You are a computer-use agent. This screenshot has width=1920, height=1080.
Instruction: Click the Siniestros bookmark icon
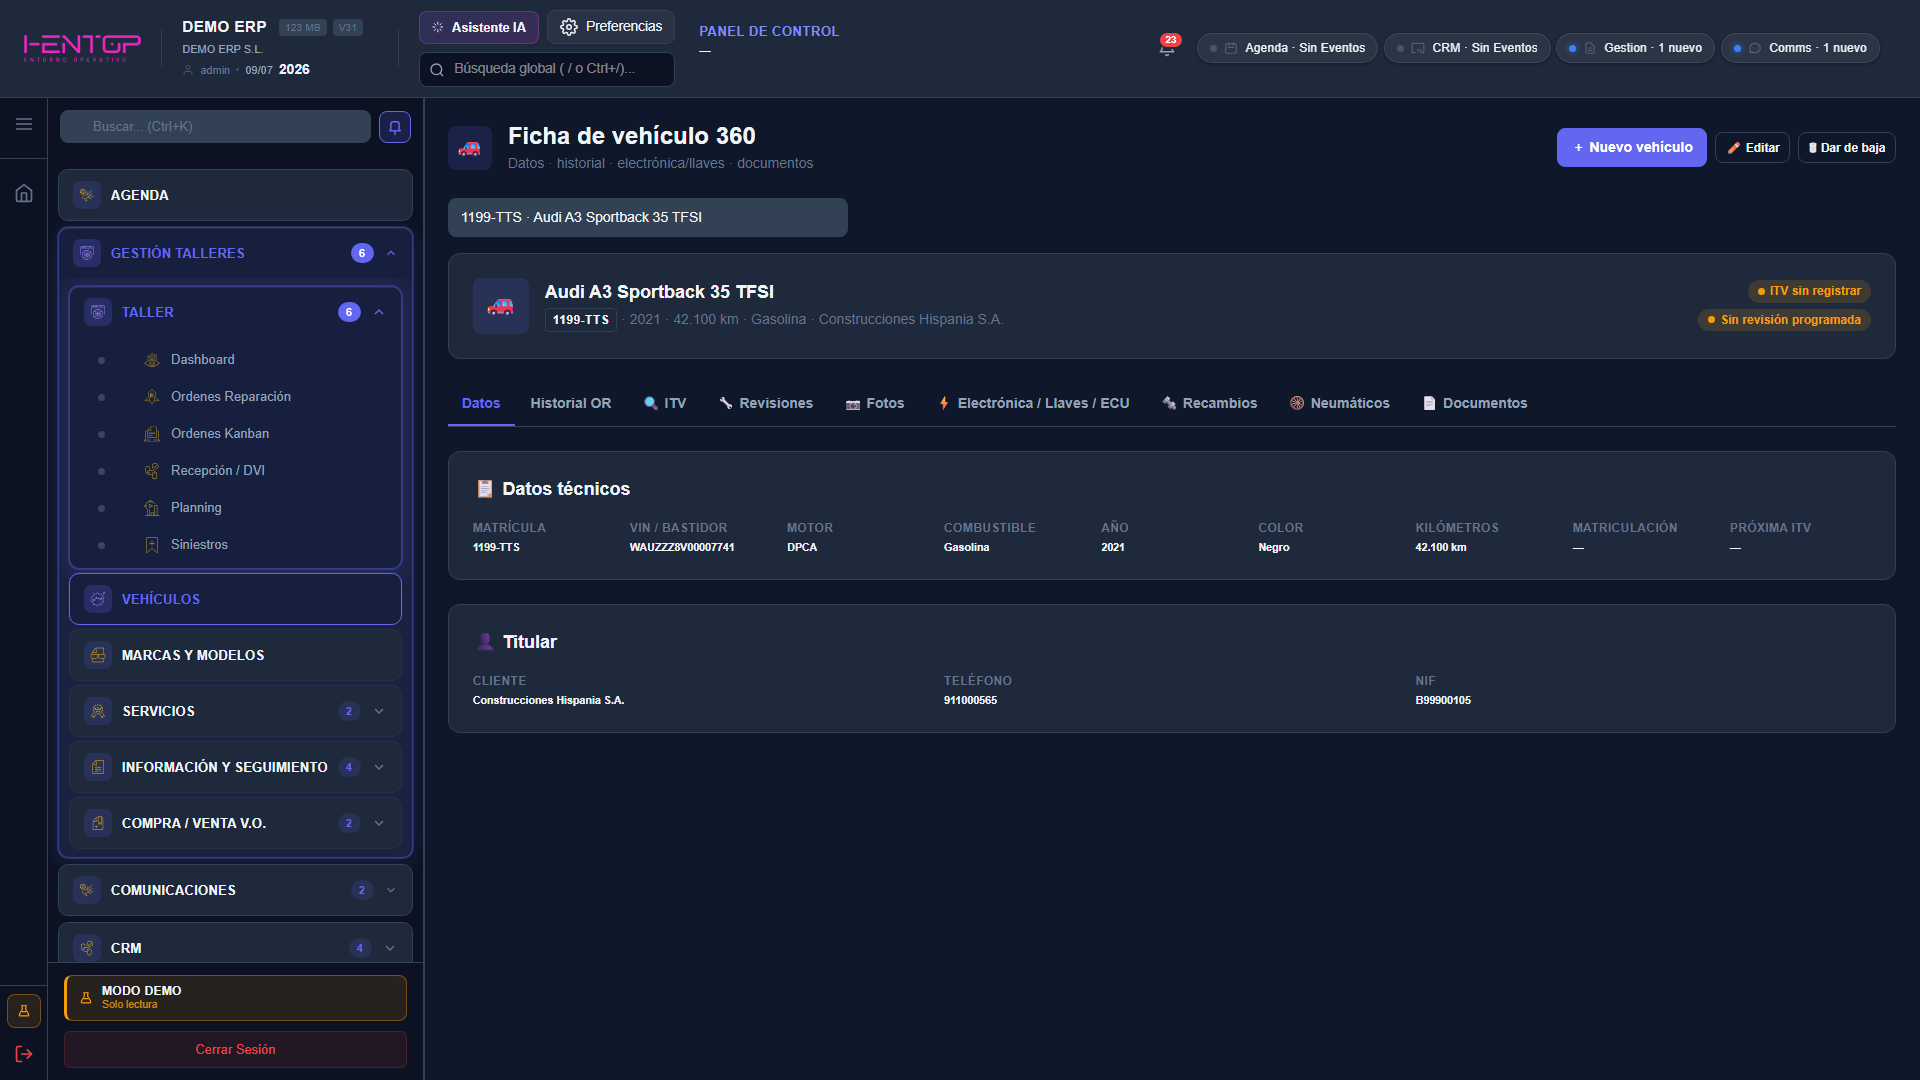tap(152, 545)
